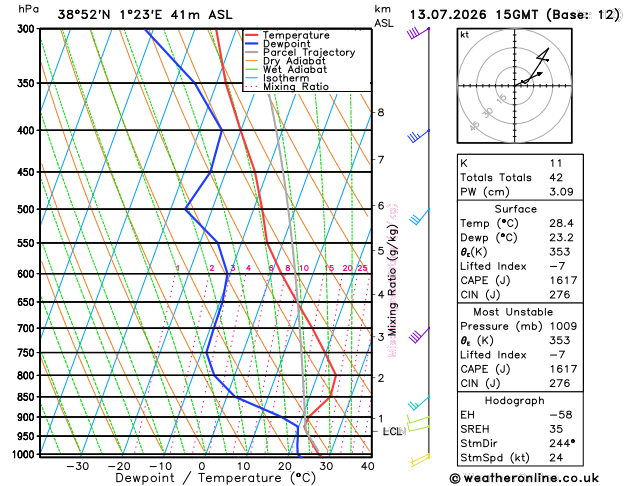Screen dimensions: 629x486
Task: Click the yellow surface wind barb at 1000 hPa
Action: [420, 460]
